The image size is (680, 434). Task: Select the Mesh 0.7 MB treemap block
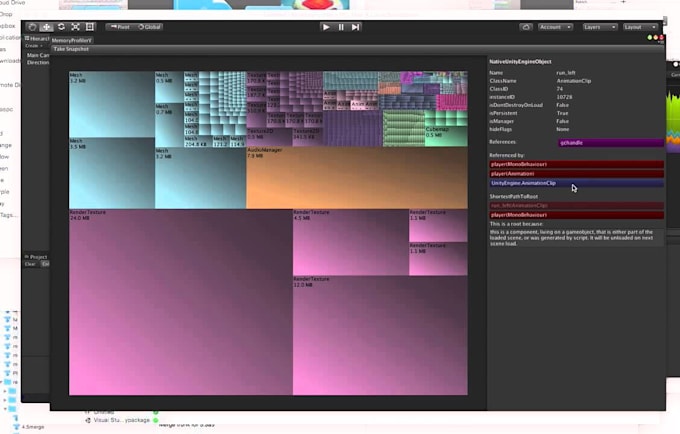[x=169, y=125]
